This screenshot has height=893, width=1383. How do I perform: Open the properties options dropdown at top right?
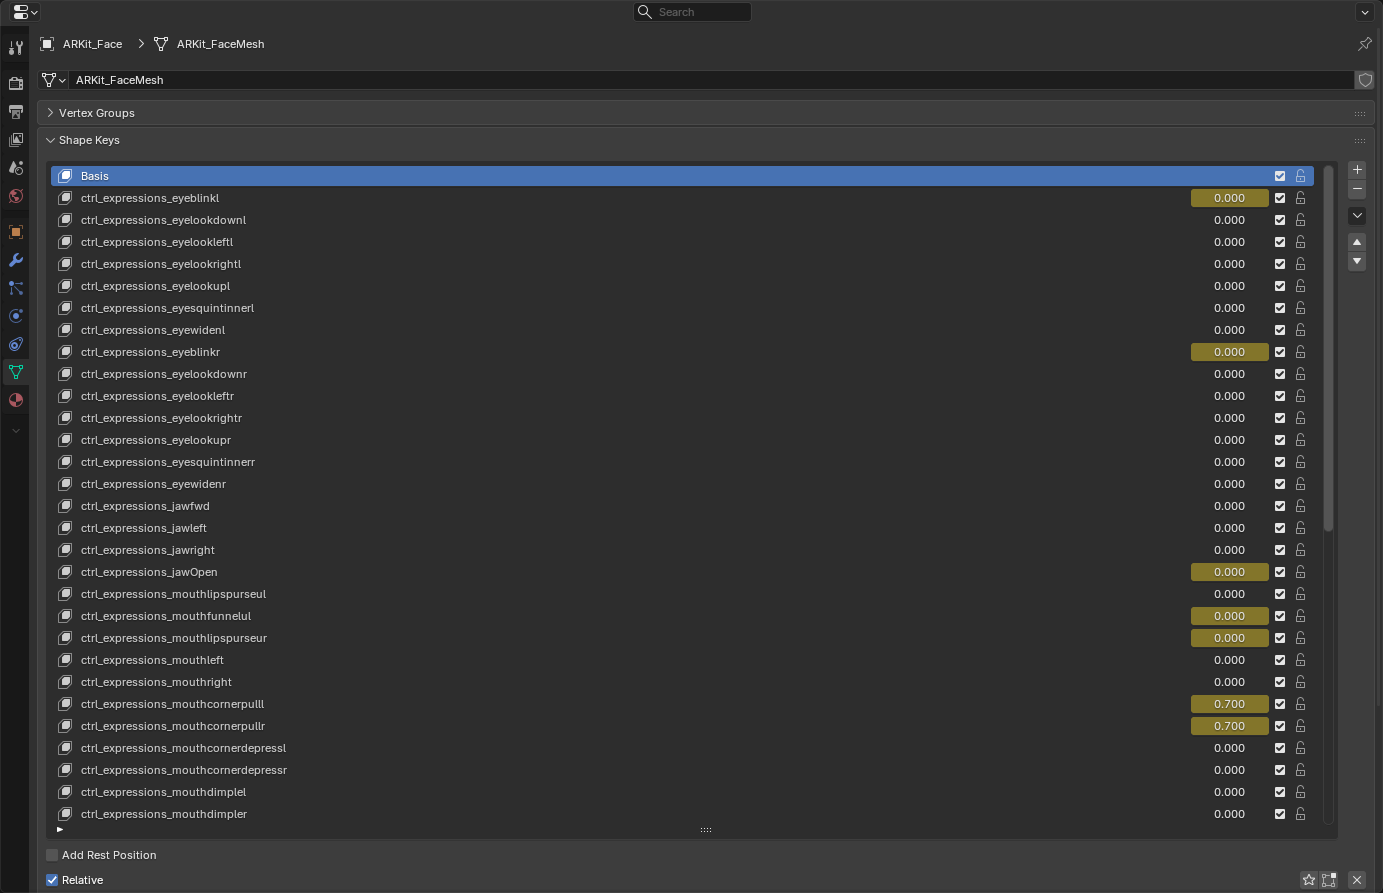pyautogui.click(x=1365, y=12)
